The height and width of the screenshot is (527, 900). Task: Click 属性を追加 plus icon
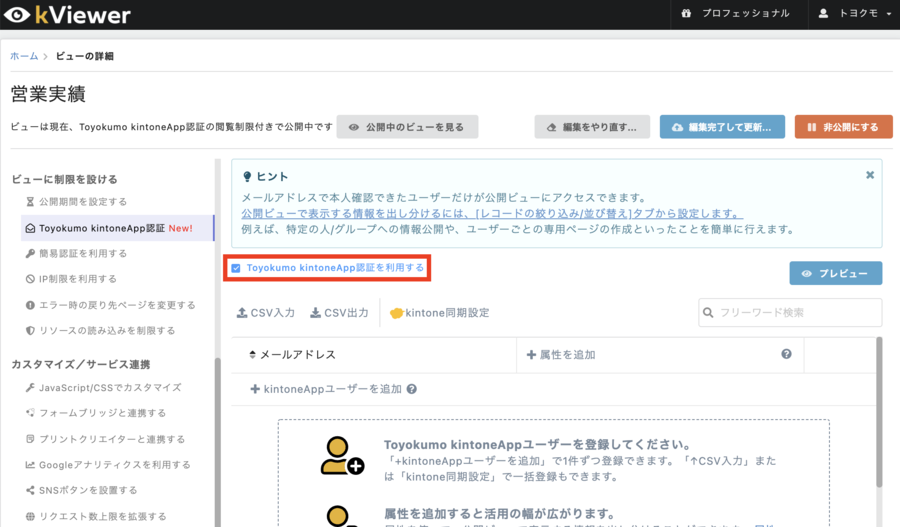coord(531,355)
